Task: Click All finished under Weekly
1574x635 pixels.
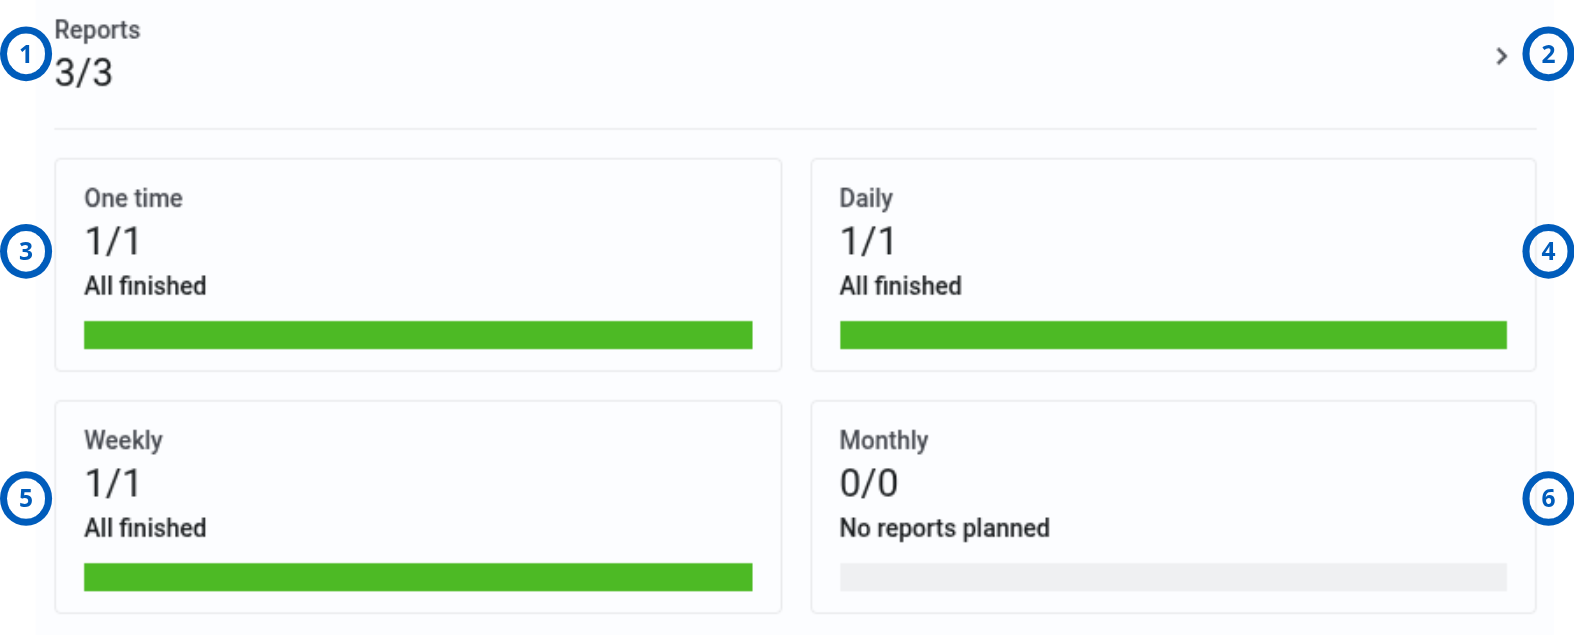Action: pos(145,528)
